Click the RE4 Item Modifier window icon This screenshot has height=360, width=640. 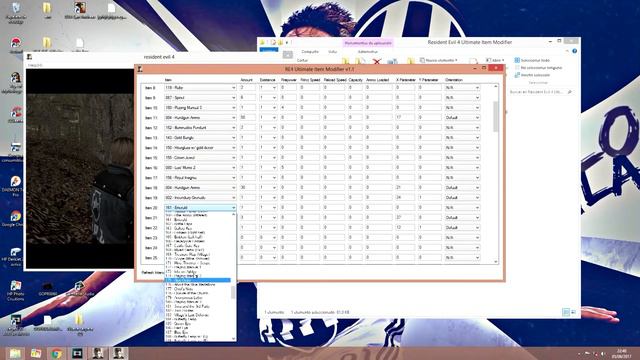click(x=140, y=69)
